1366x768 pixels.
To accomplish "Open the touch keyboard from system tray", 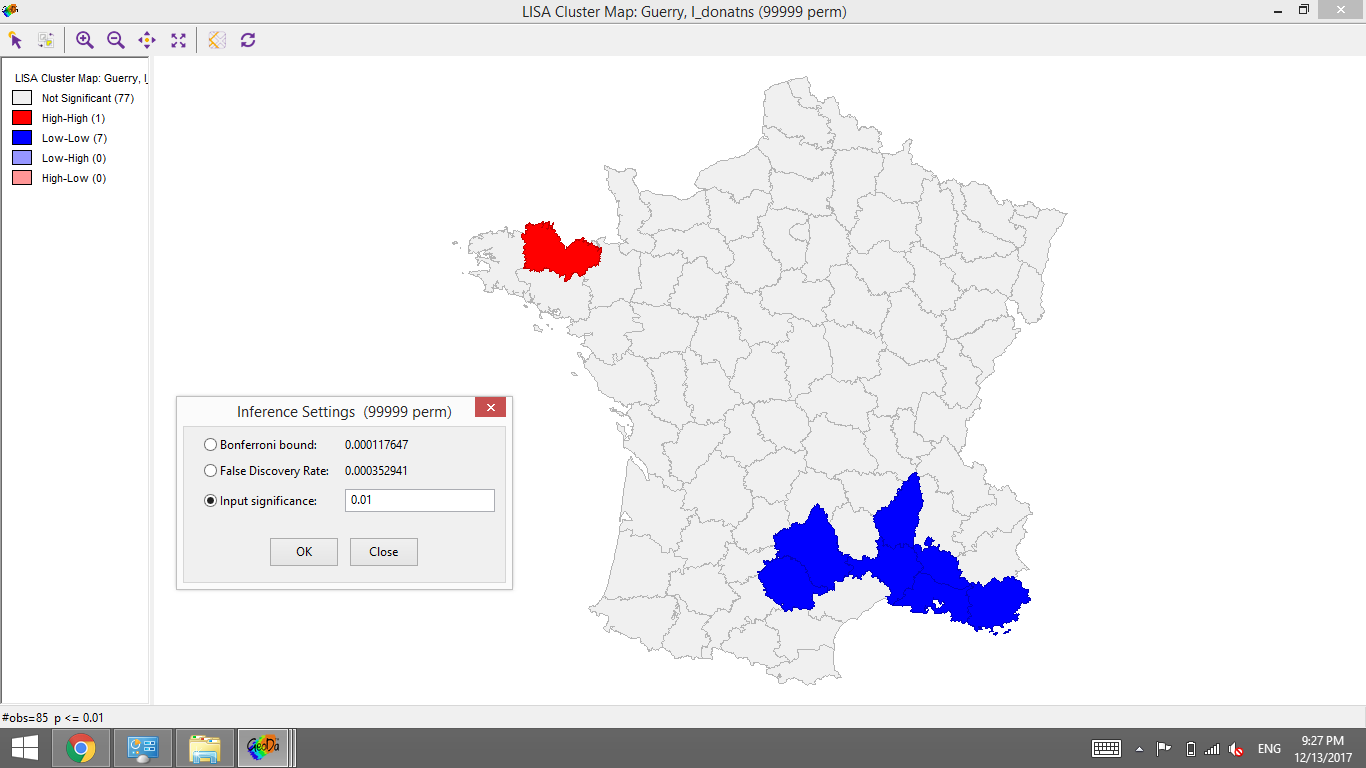I will click(1106, 748).
